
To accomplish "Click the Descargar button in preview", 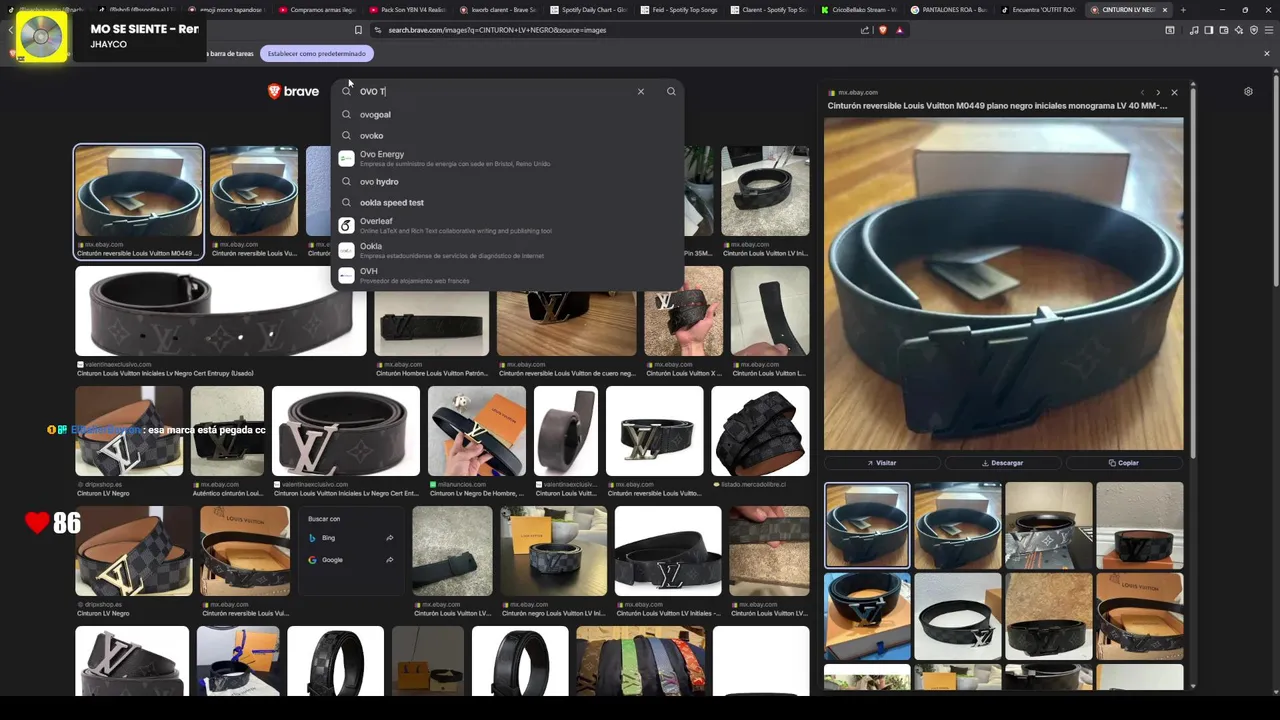I will pyautogui.click(x=1002, y=463).
